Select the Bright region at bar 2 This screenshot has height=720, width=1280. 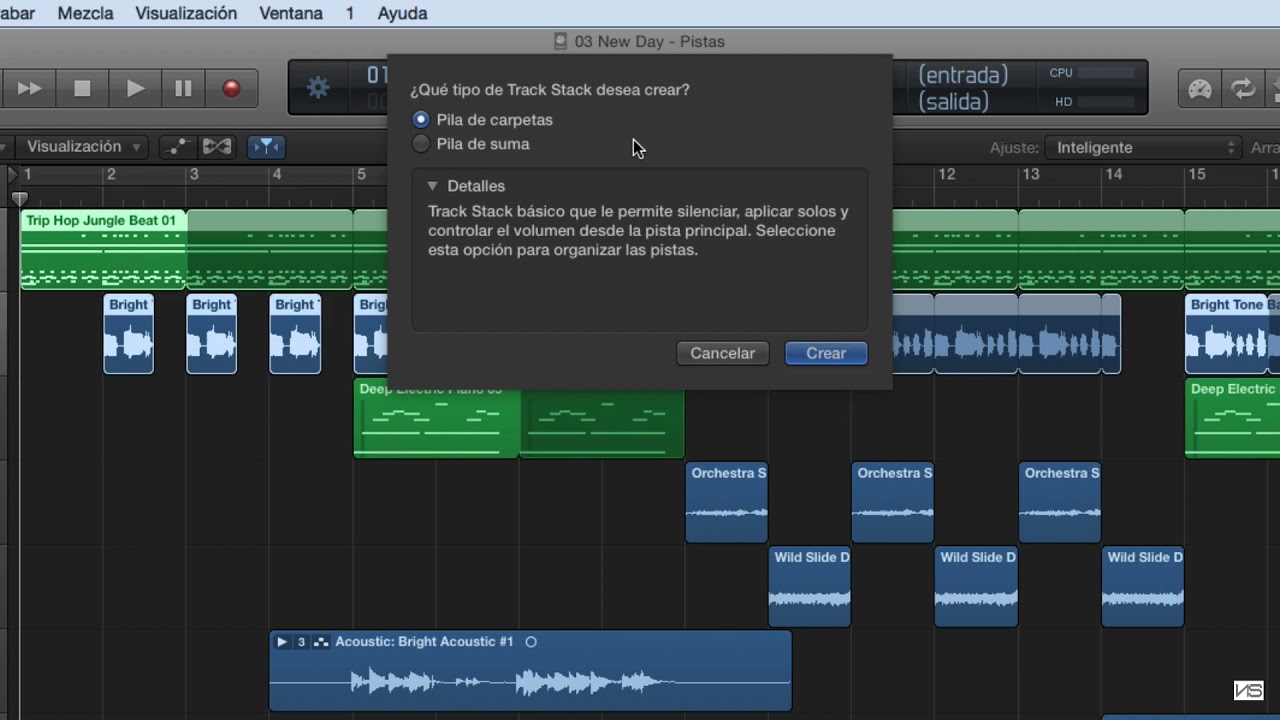pyautogui.click(x=129, y=334)
